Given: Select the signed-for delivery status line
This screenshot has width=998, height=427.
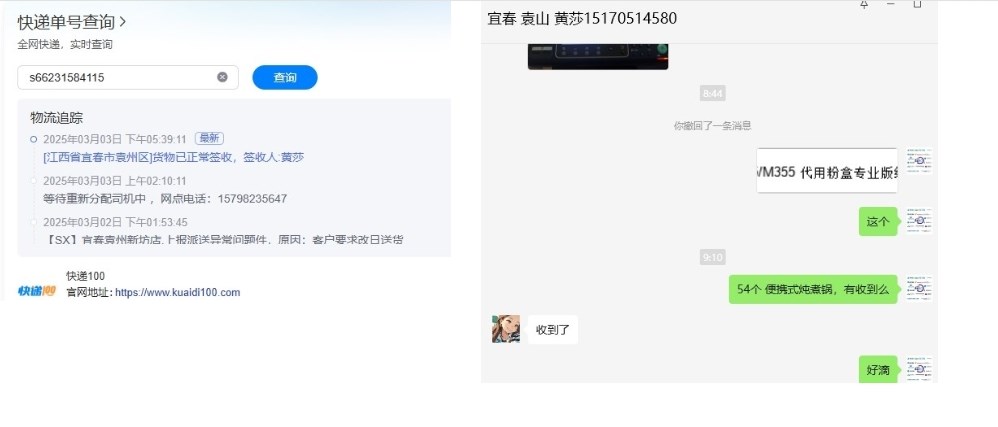Looking at the screenshot, I should [173, 157].
